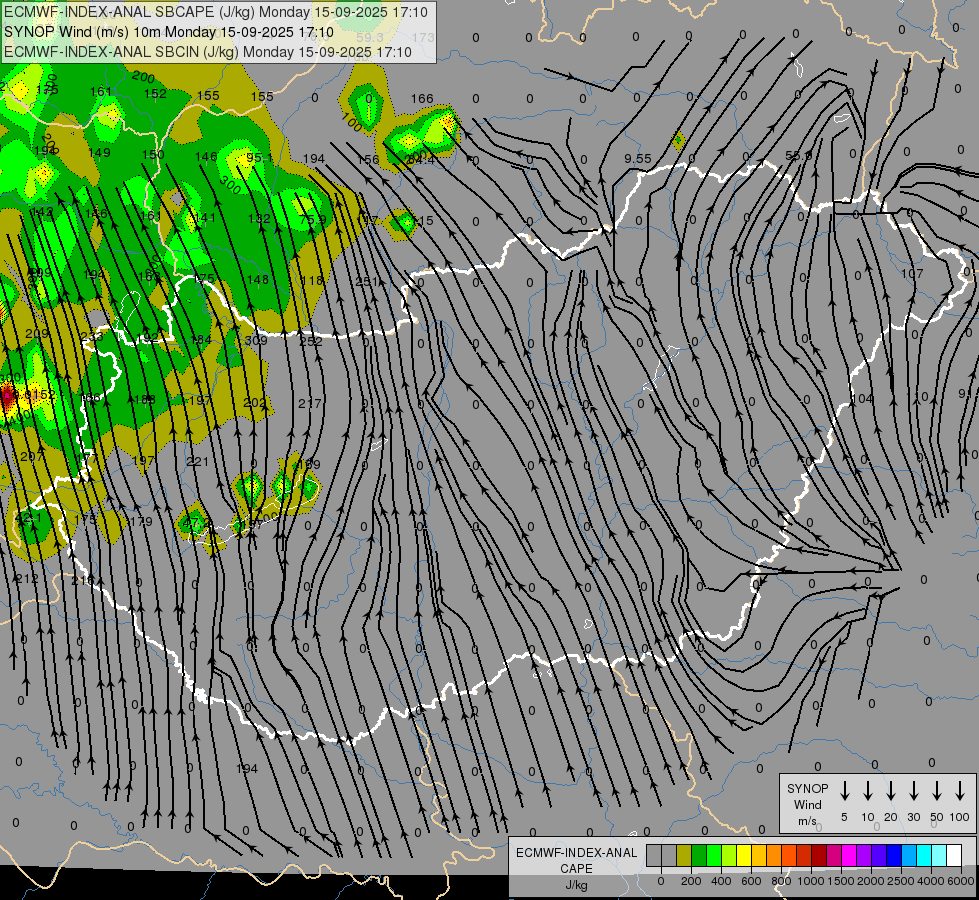Click the SBCIN title line in header
979x900 pixels.
point(208,52)
